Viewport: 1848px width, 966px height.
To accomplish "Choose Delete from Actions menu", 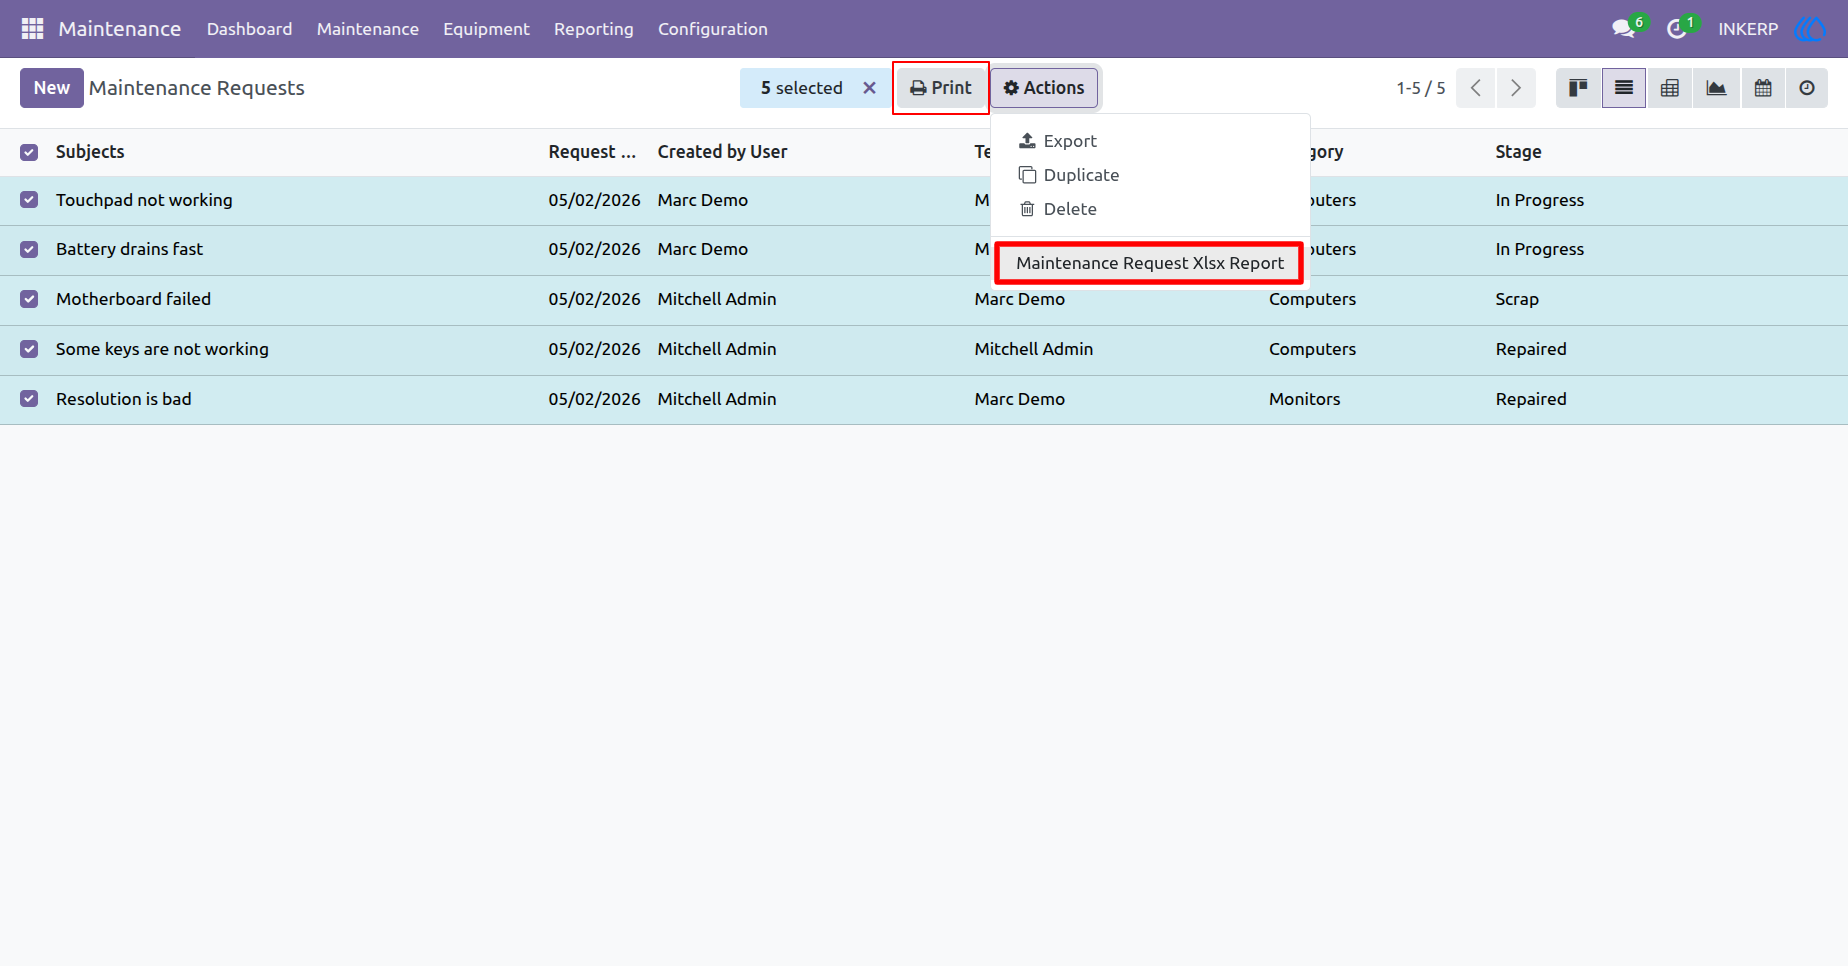I will coord(1150,209).
